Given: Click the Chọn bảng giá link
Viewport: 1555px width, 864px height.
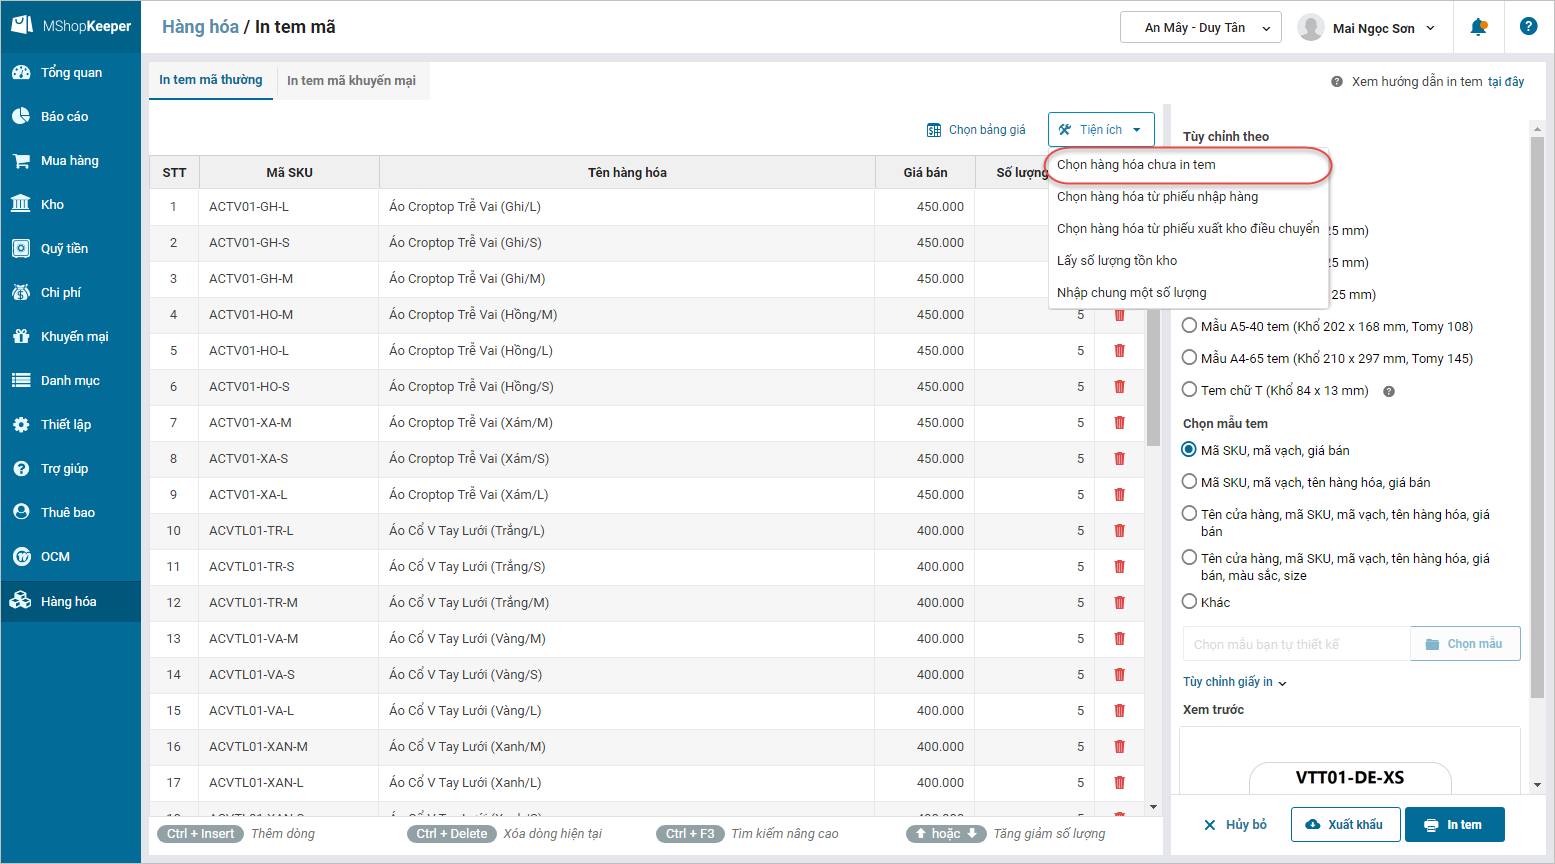Looking at the screenshot, I should 987,130.
